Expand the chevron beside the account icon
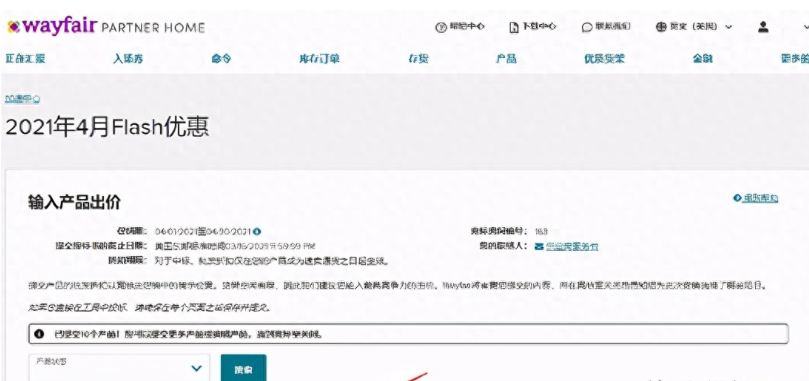The width and height of the screenshot is (809, 381). coord(805,27)
